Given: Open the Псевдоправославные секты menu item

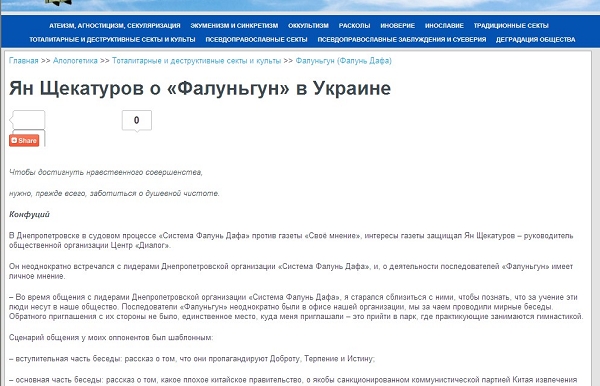Looking at the screenshot, I should [256, 39].
